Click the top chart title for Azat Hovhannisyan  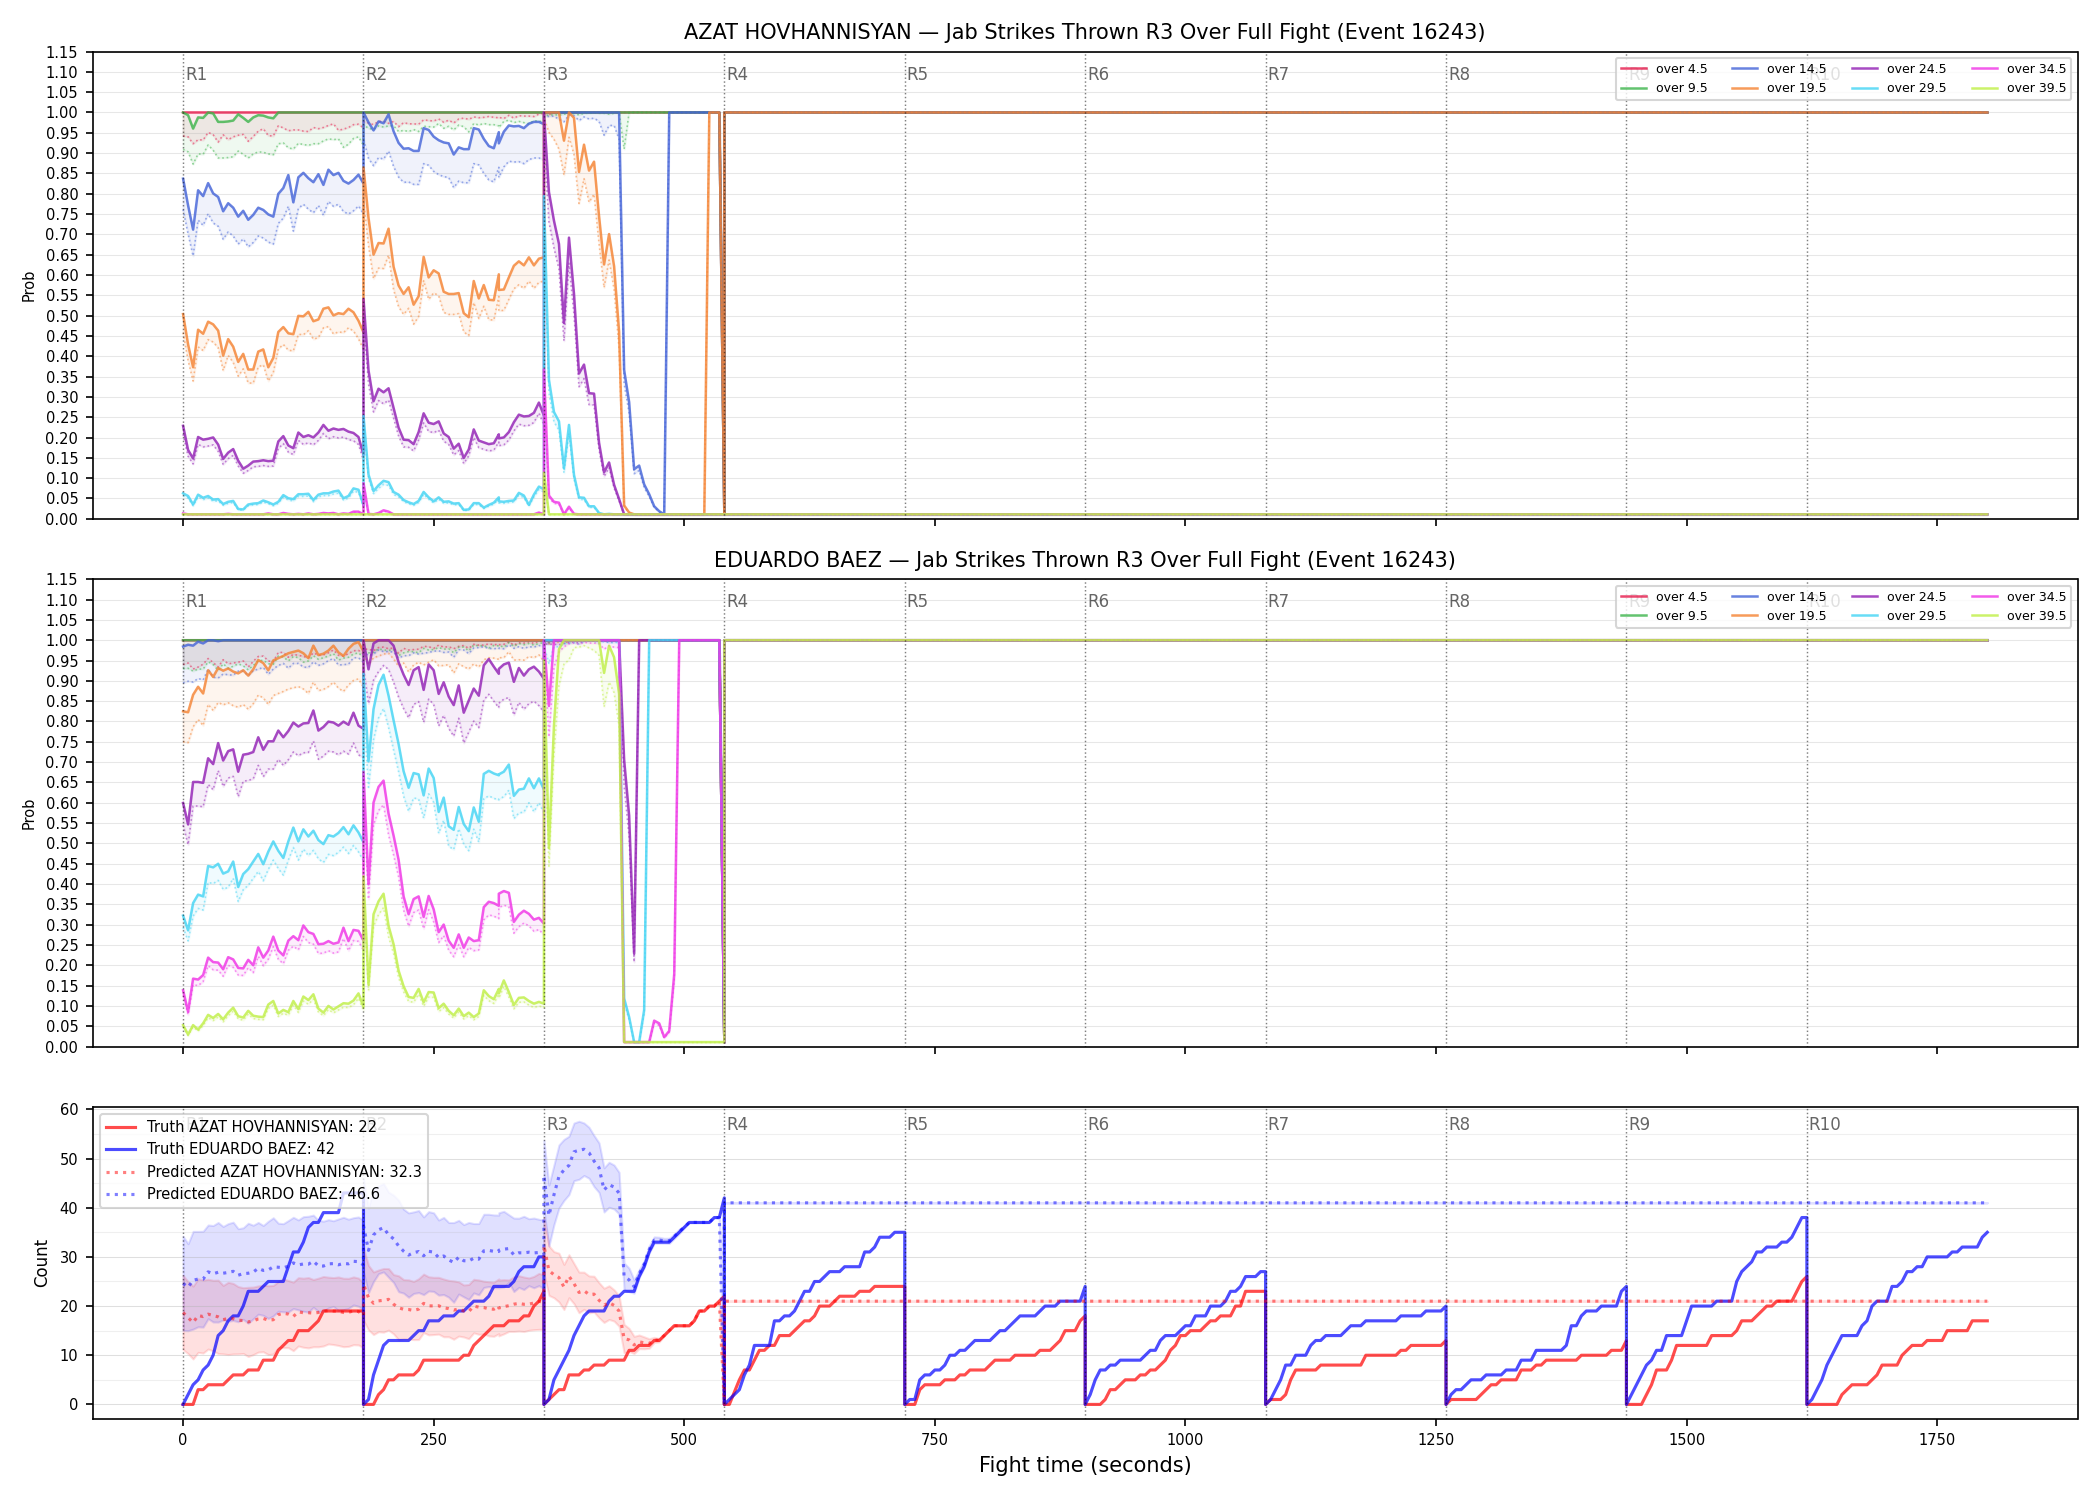(1084, 32)
